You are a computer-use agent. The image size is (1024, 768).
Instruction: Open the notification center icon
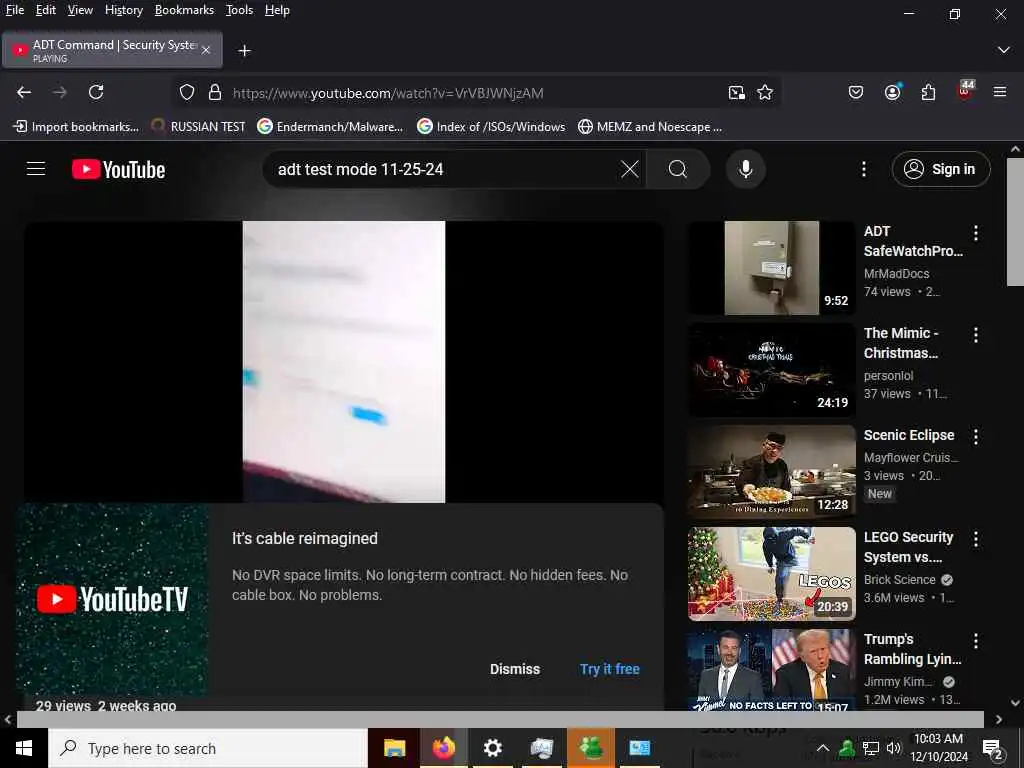point(993,748)
